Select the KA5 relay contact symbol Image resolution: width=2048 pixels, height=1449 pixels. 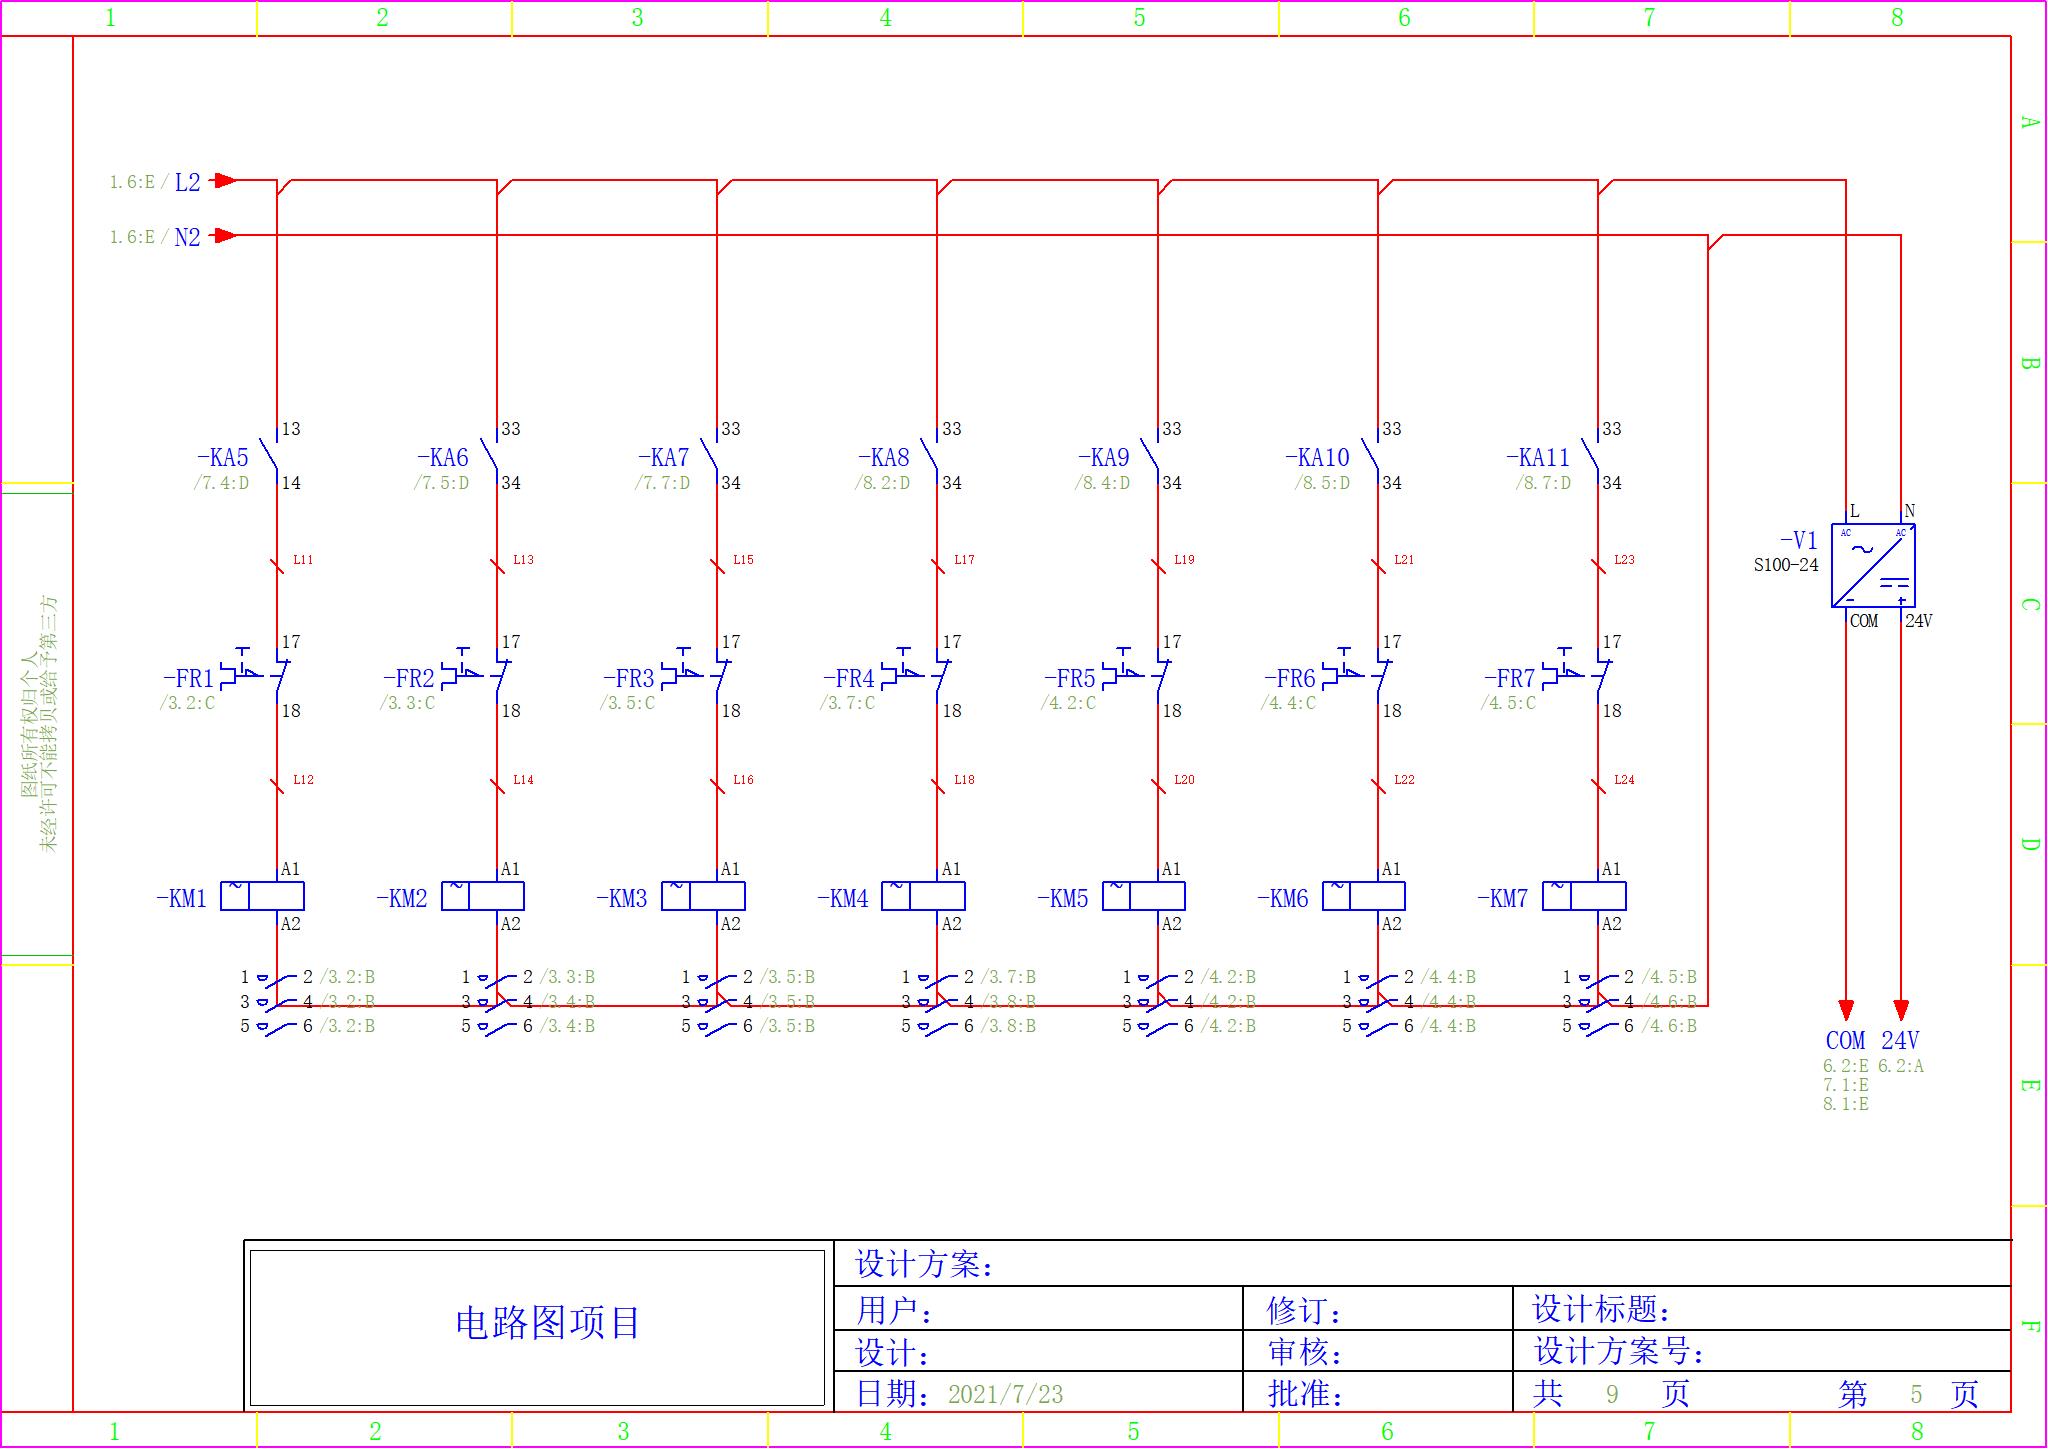[x=271, y=456]
